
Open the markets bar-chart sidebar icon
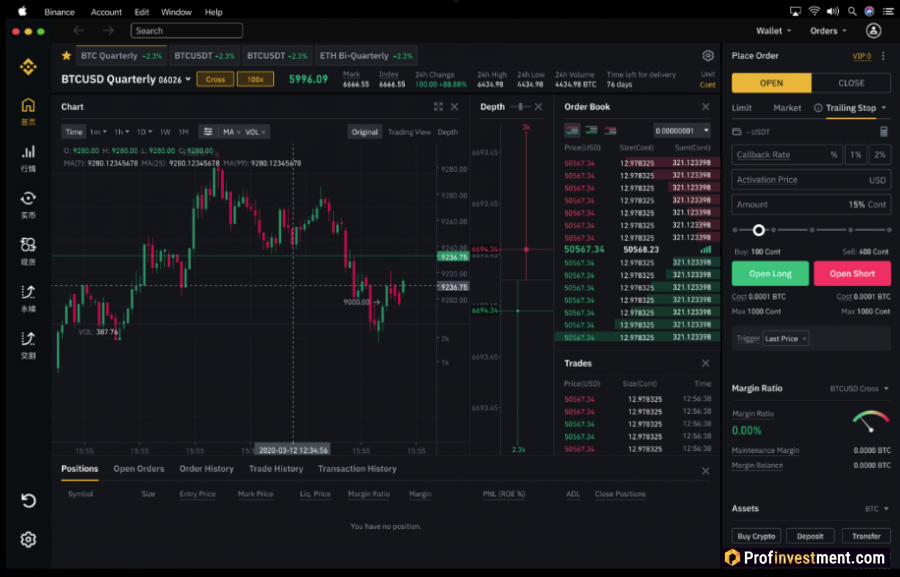[28, 152]
